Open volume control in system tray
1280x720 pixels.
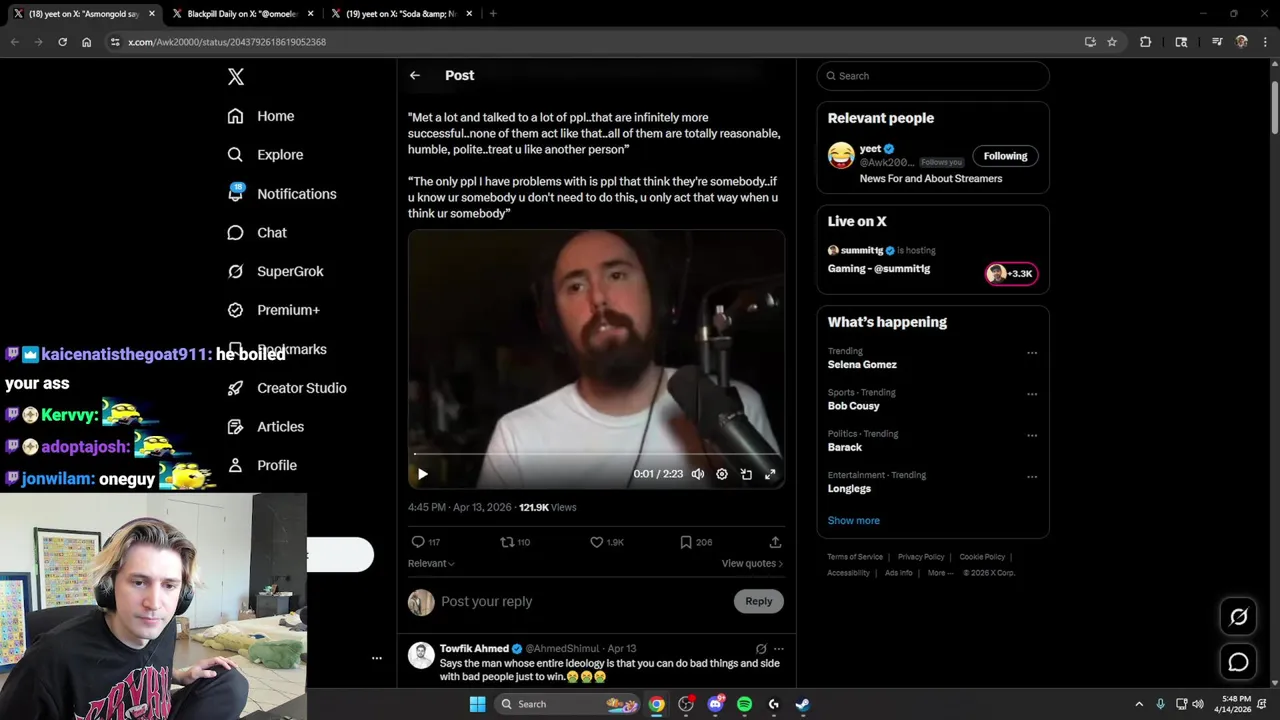(1198, 704)
